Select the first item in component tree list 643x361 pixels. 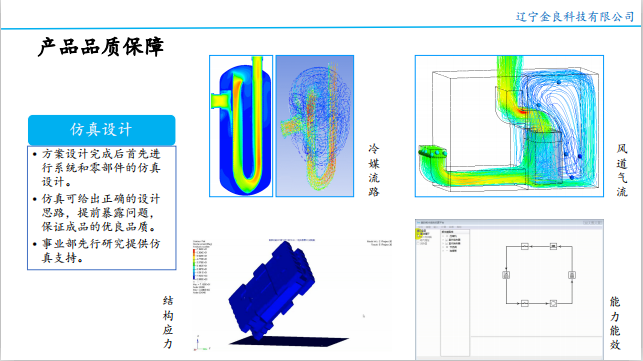451,236
